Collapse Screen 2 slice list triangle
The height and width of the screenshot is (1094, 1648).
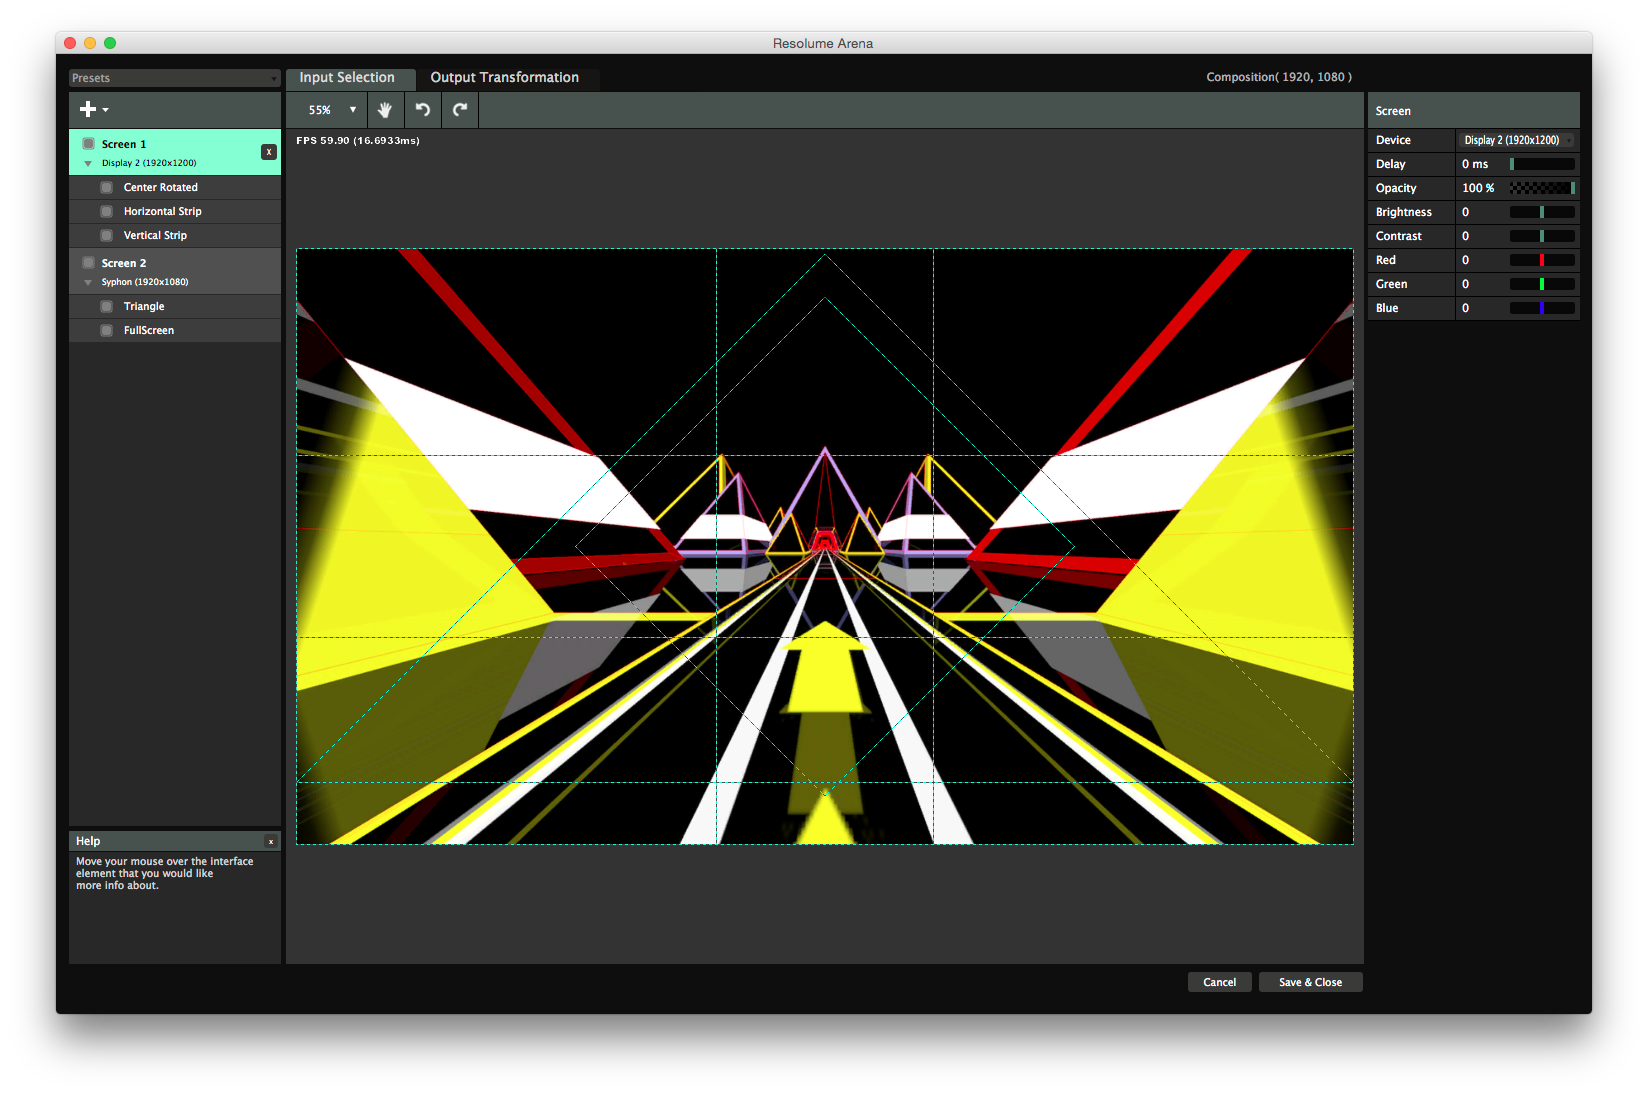[88, 282]
